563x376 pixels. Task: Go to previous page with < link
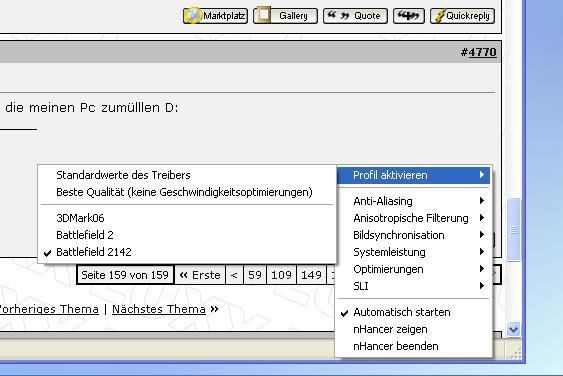click(234, 275)
